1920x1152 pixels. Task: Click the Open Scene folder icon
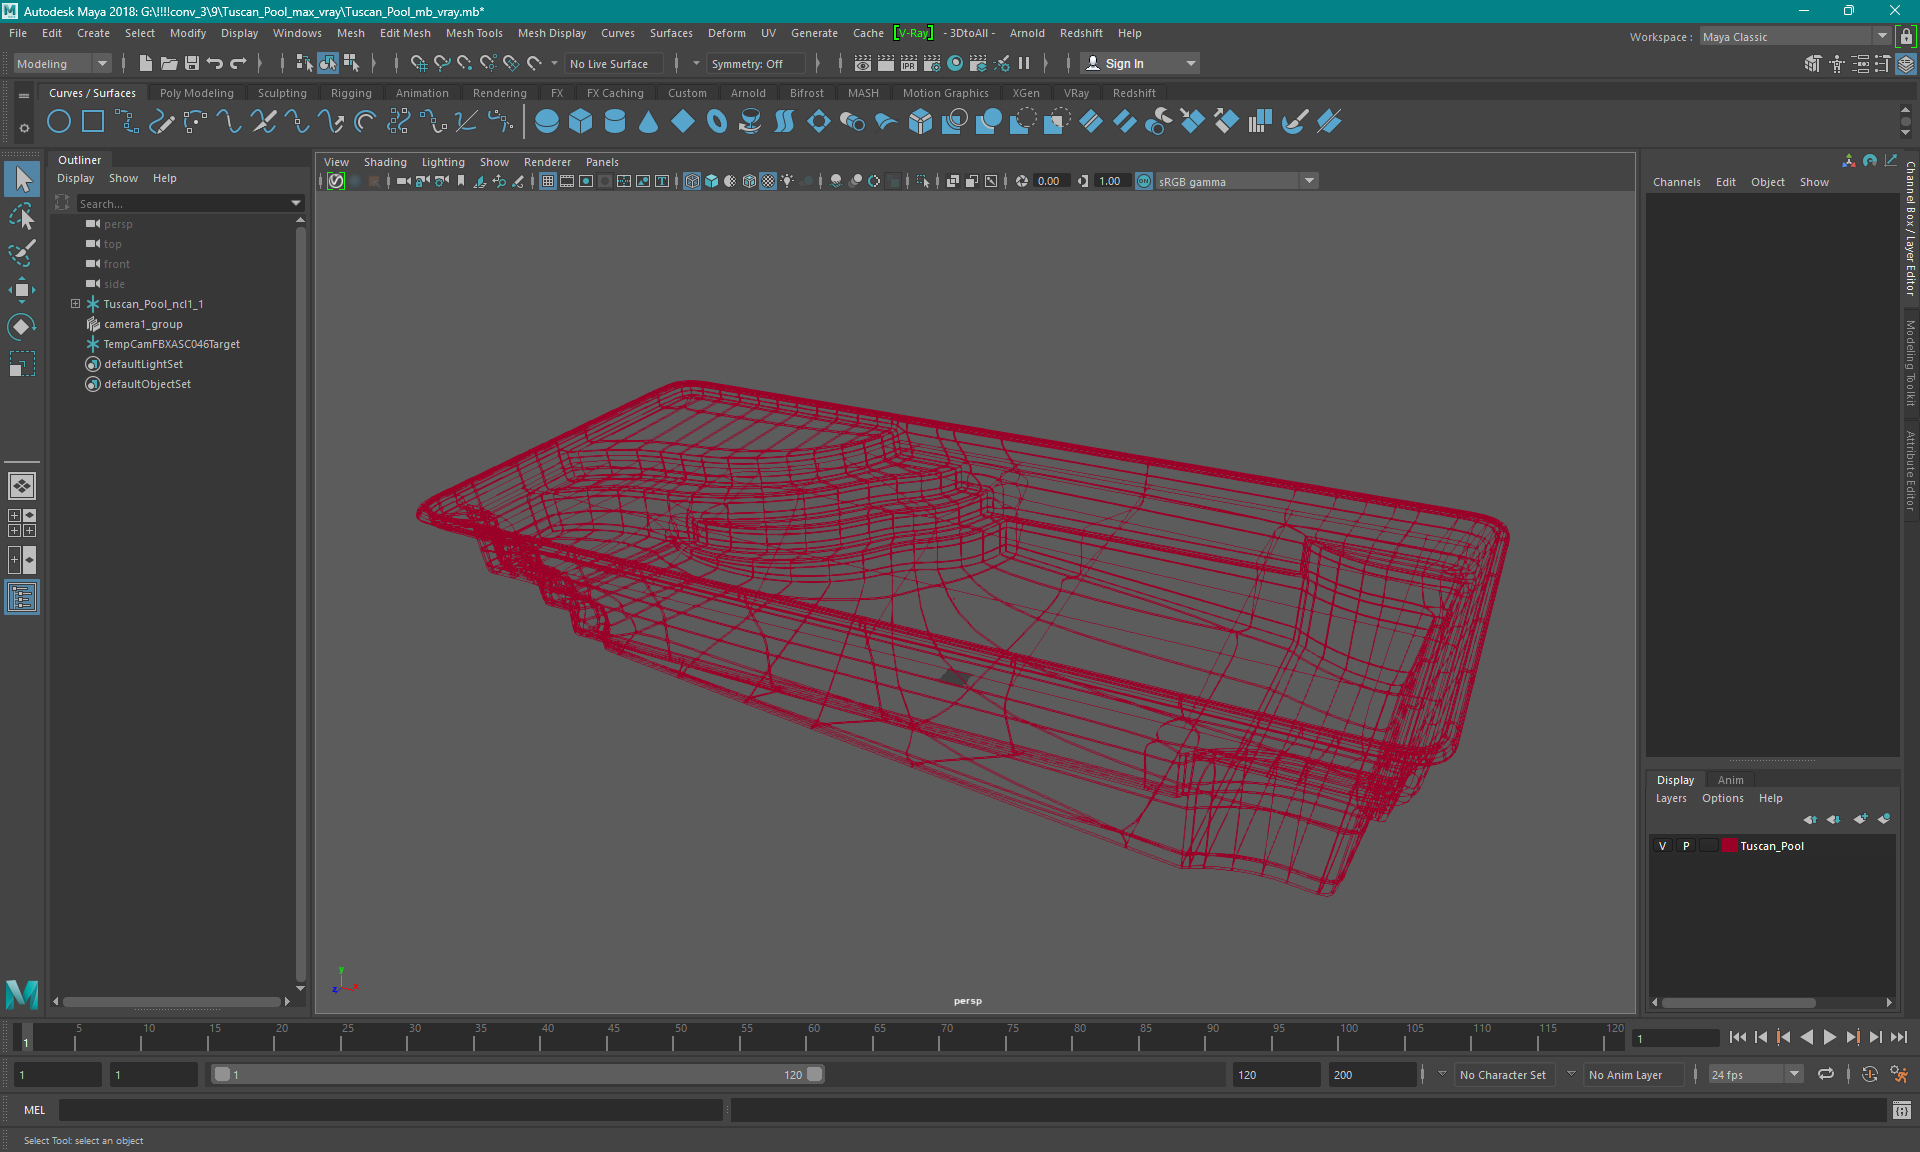click(x=169, y=63)
